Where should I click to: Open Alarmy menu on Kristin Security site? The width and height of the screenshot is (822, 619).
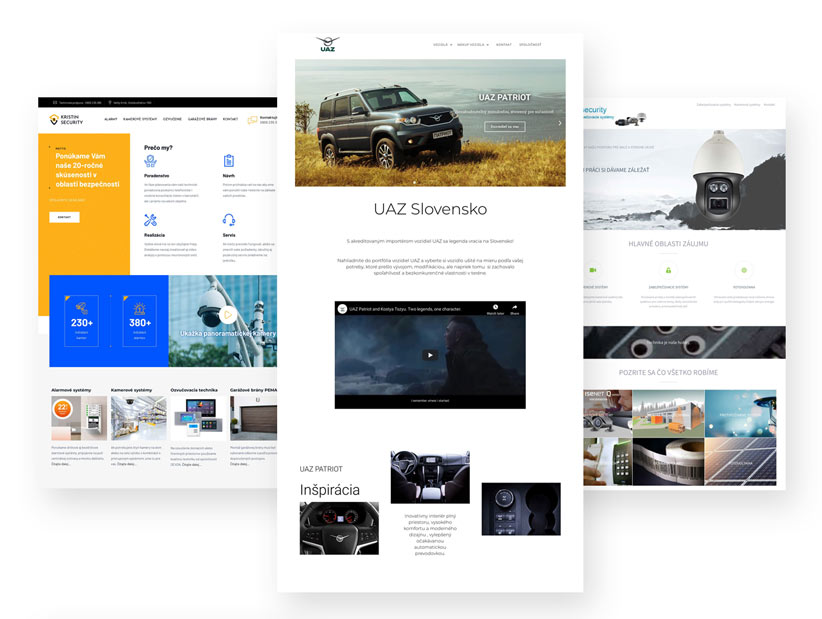[x=111, y=120]
